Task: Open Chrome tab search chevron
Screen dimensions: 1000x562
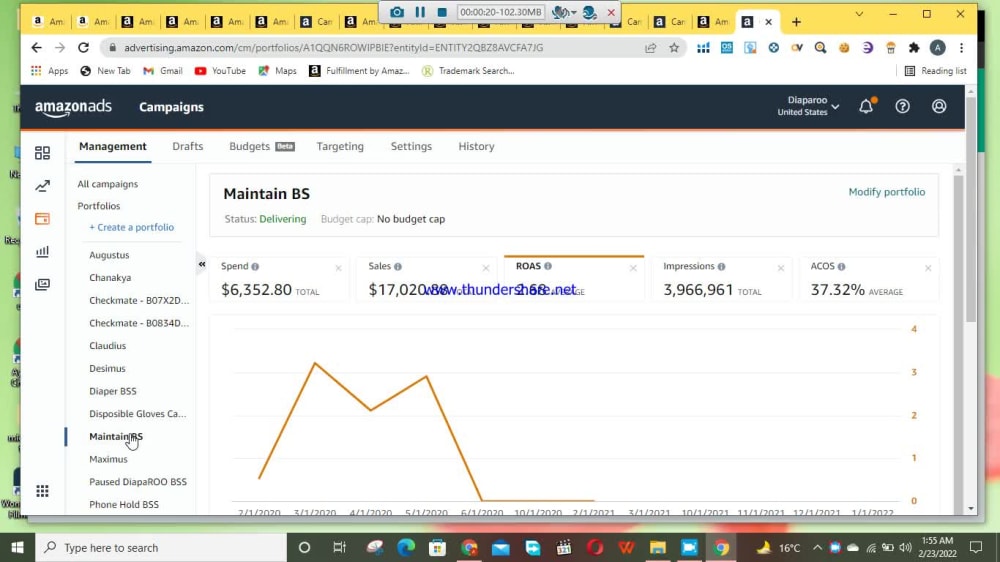Action: 859,14
